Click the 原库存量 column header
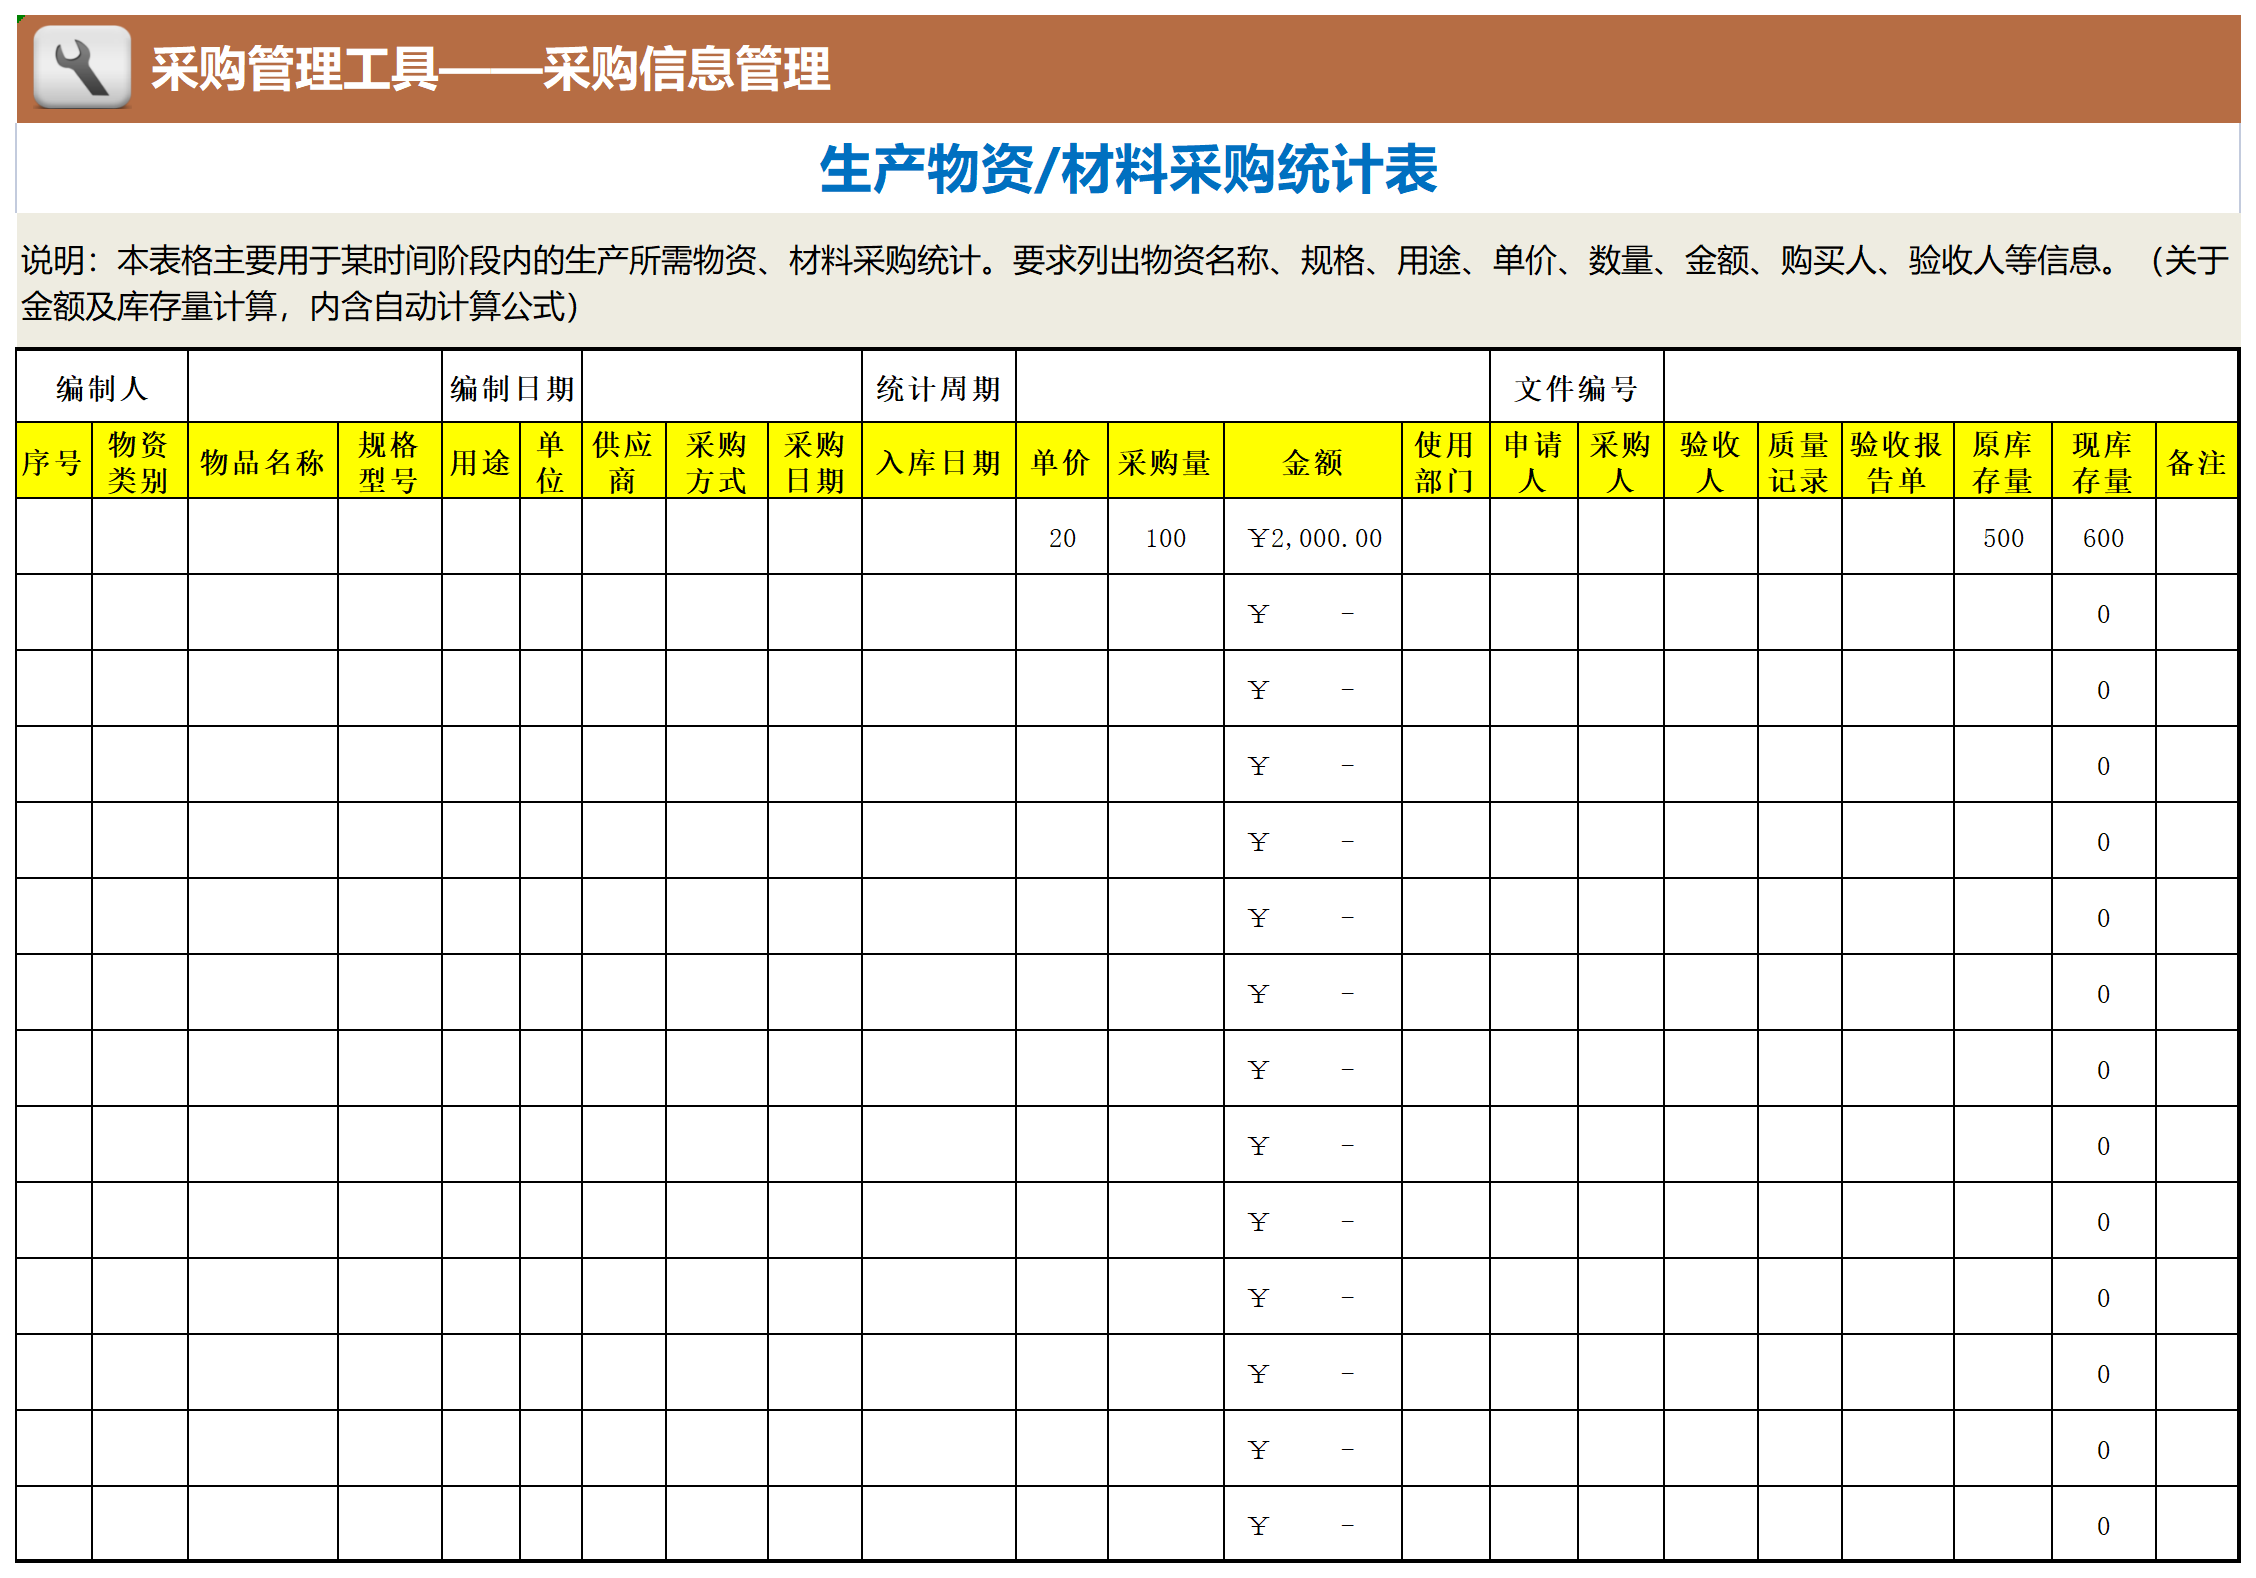 (x=2003, y=461)
